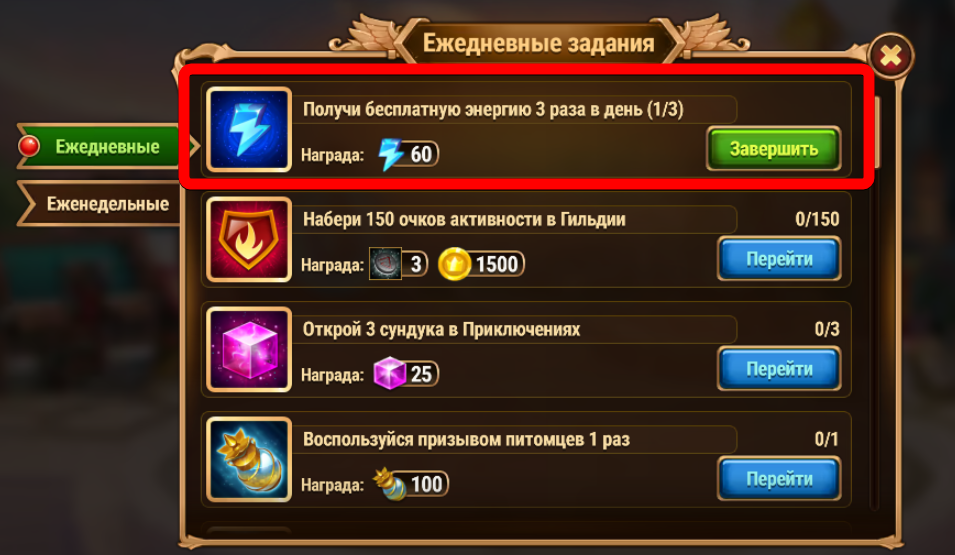
Task: Click the large pink cube quest icon
Action: click(248, 349)
